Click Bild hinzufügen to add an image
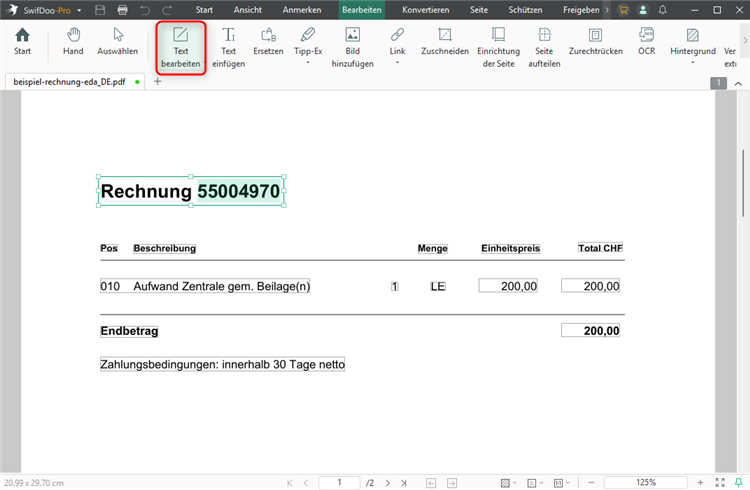750x490 pixels. coord(353,47)
